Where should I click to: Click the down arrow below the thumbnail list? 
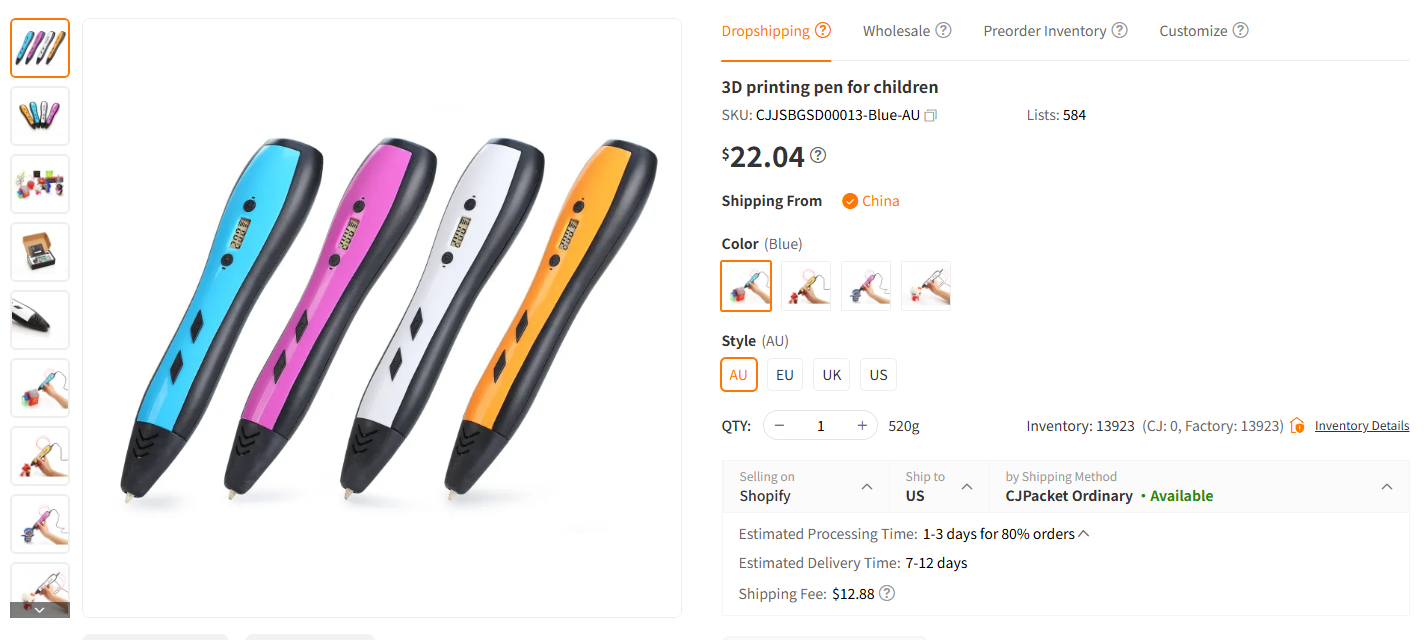(39, 608)
